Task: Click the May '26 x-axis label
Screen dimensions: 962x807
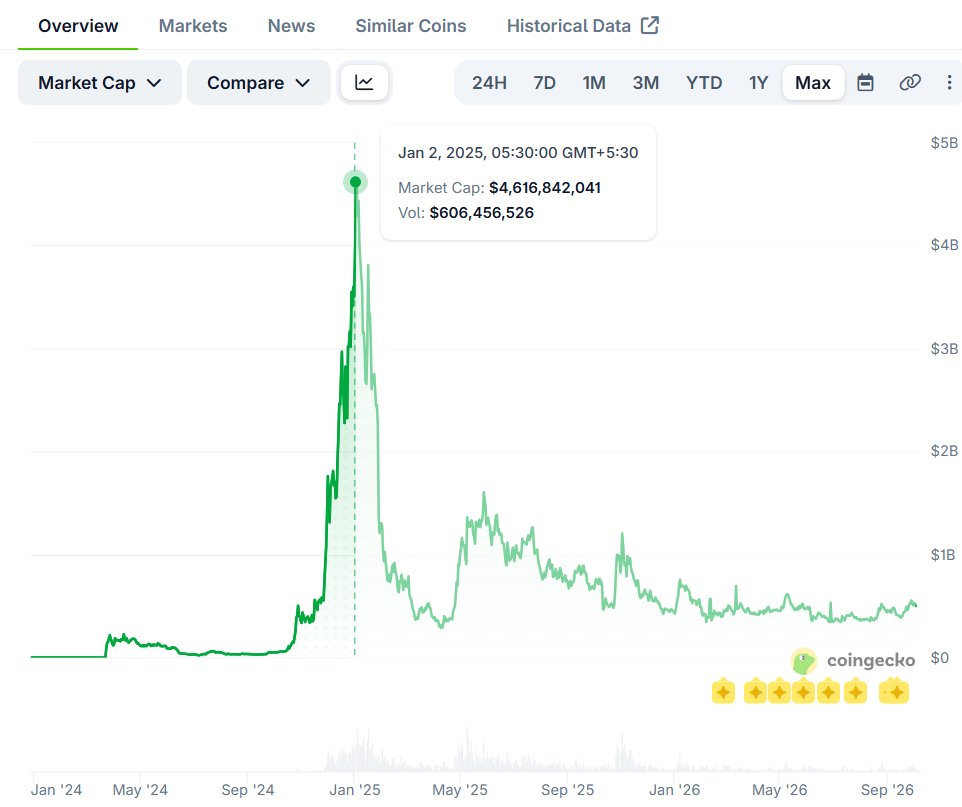Action: (x=780, y=790)
